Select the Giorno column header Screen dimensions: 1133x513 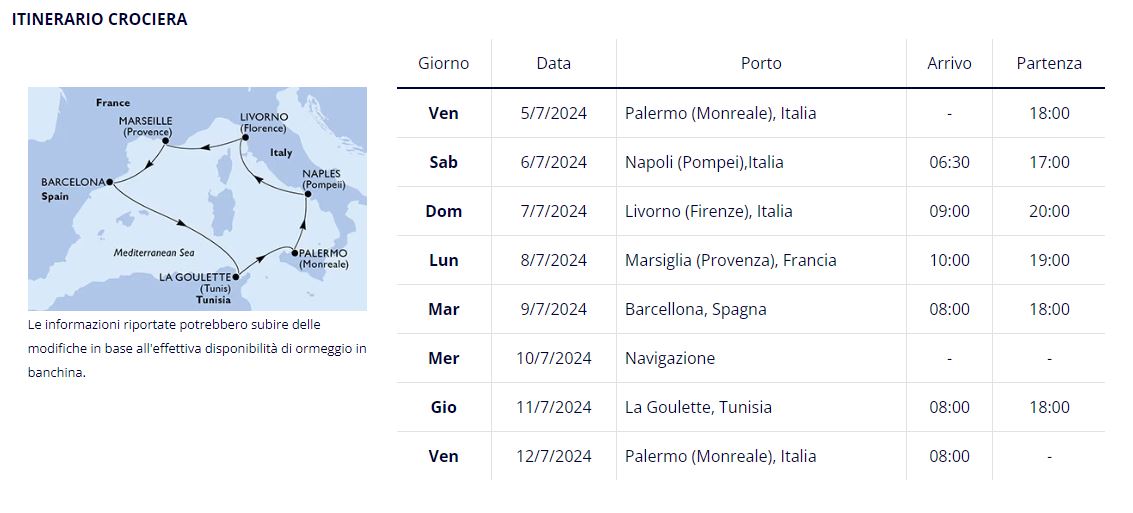tap(444, 64)
